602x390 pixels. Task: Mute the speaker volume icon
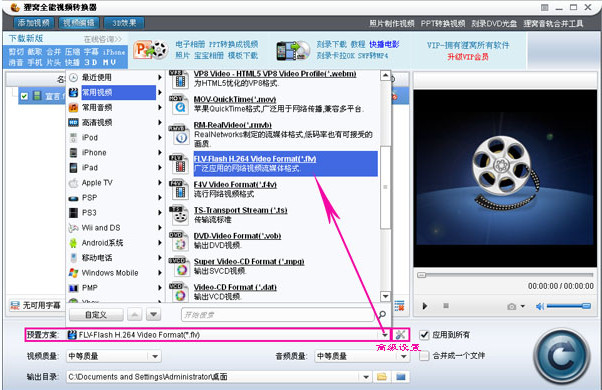click(x=540, y=306)
